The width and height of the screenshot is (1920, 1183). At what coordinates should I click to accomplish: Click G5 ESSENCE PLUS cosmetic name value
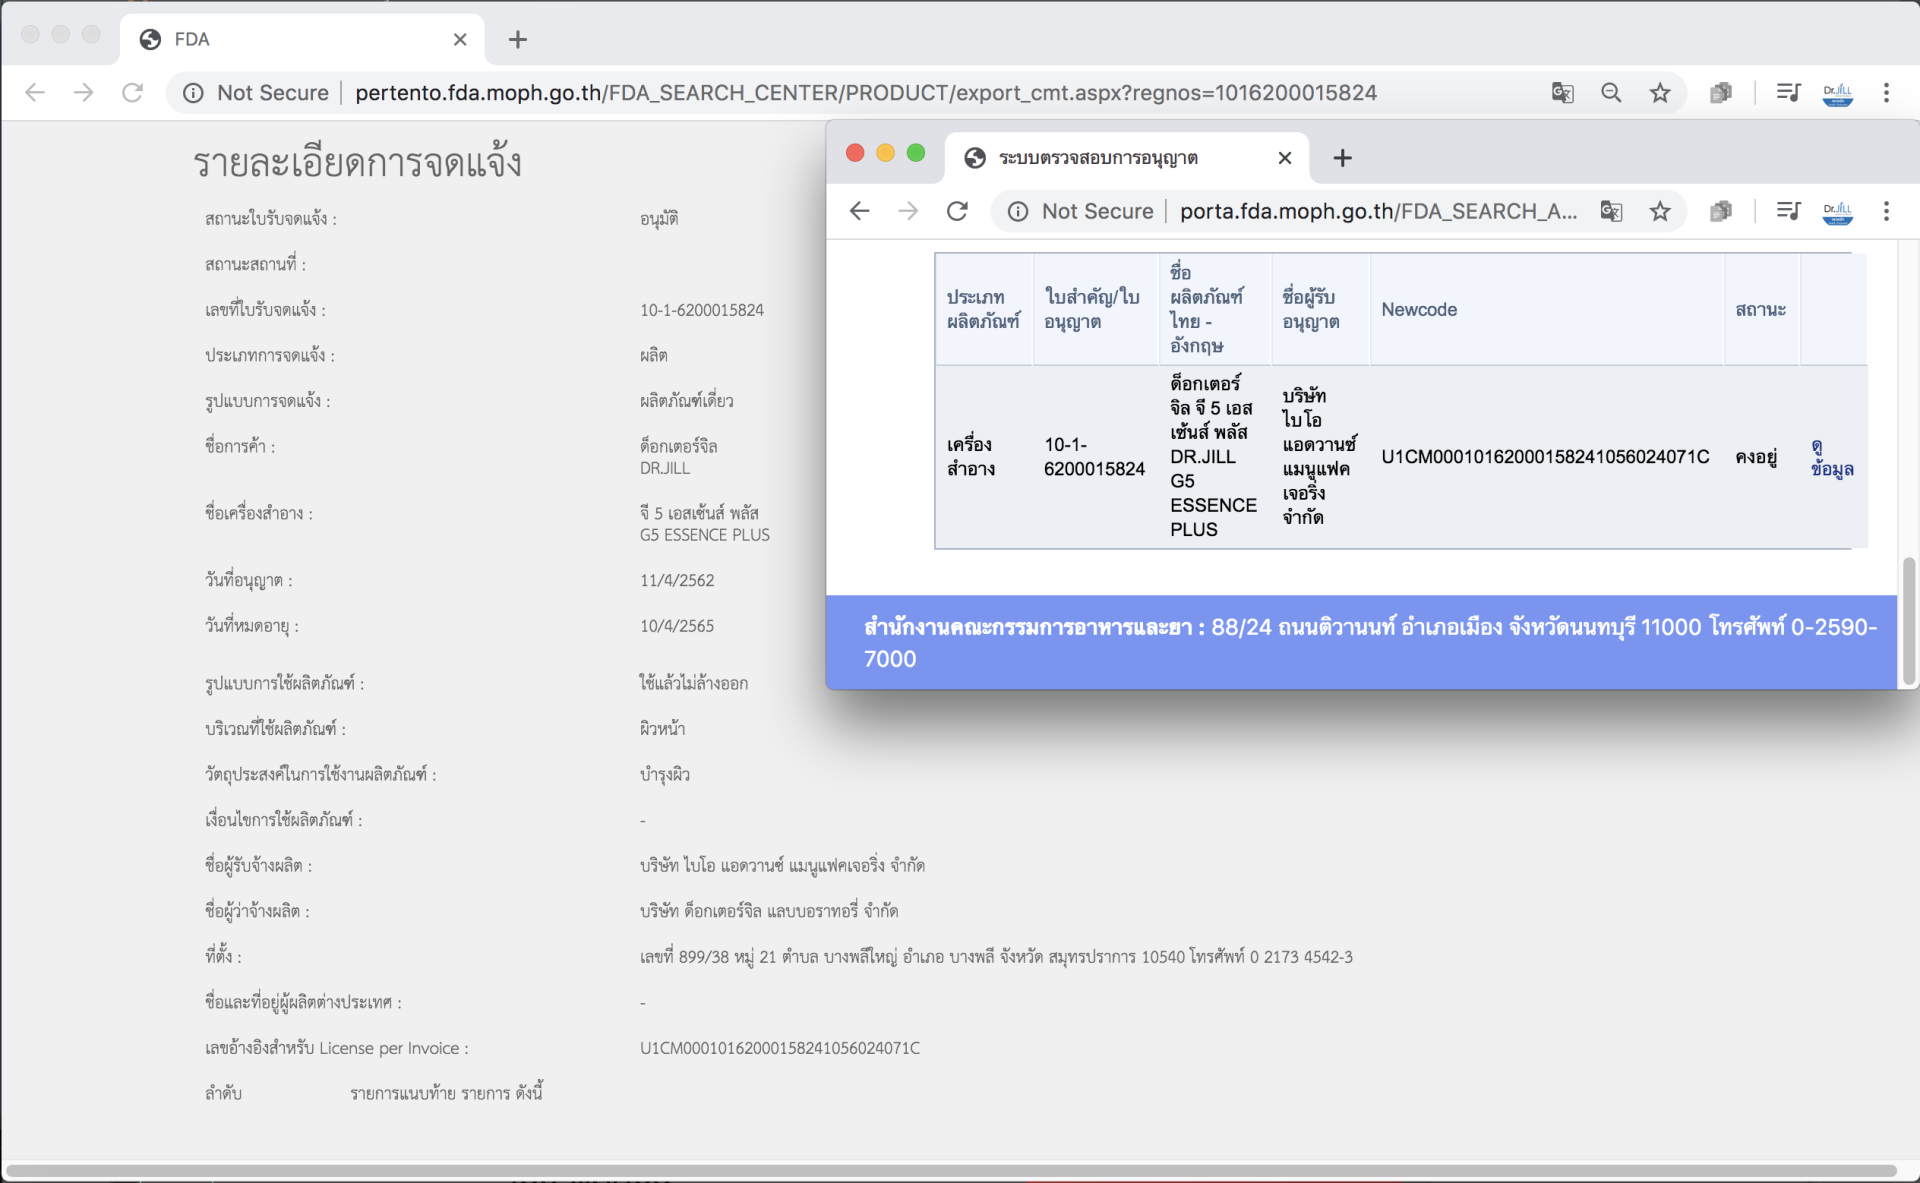(705, 535)
